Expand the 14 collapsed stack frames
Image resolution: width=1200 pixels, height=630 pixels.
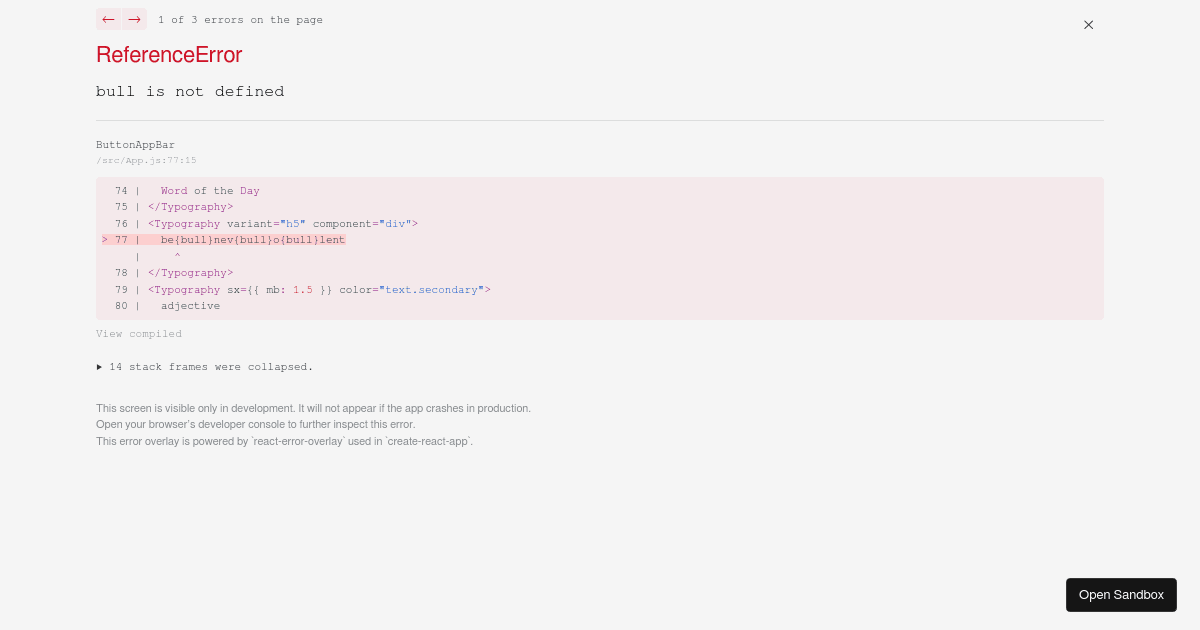pos(211,367)
